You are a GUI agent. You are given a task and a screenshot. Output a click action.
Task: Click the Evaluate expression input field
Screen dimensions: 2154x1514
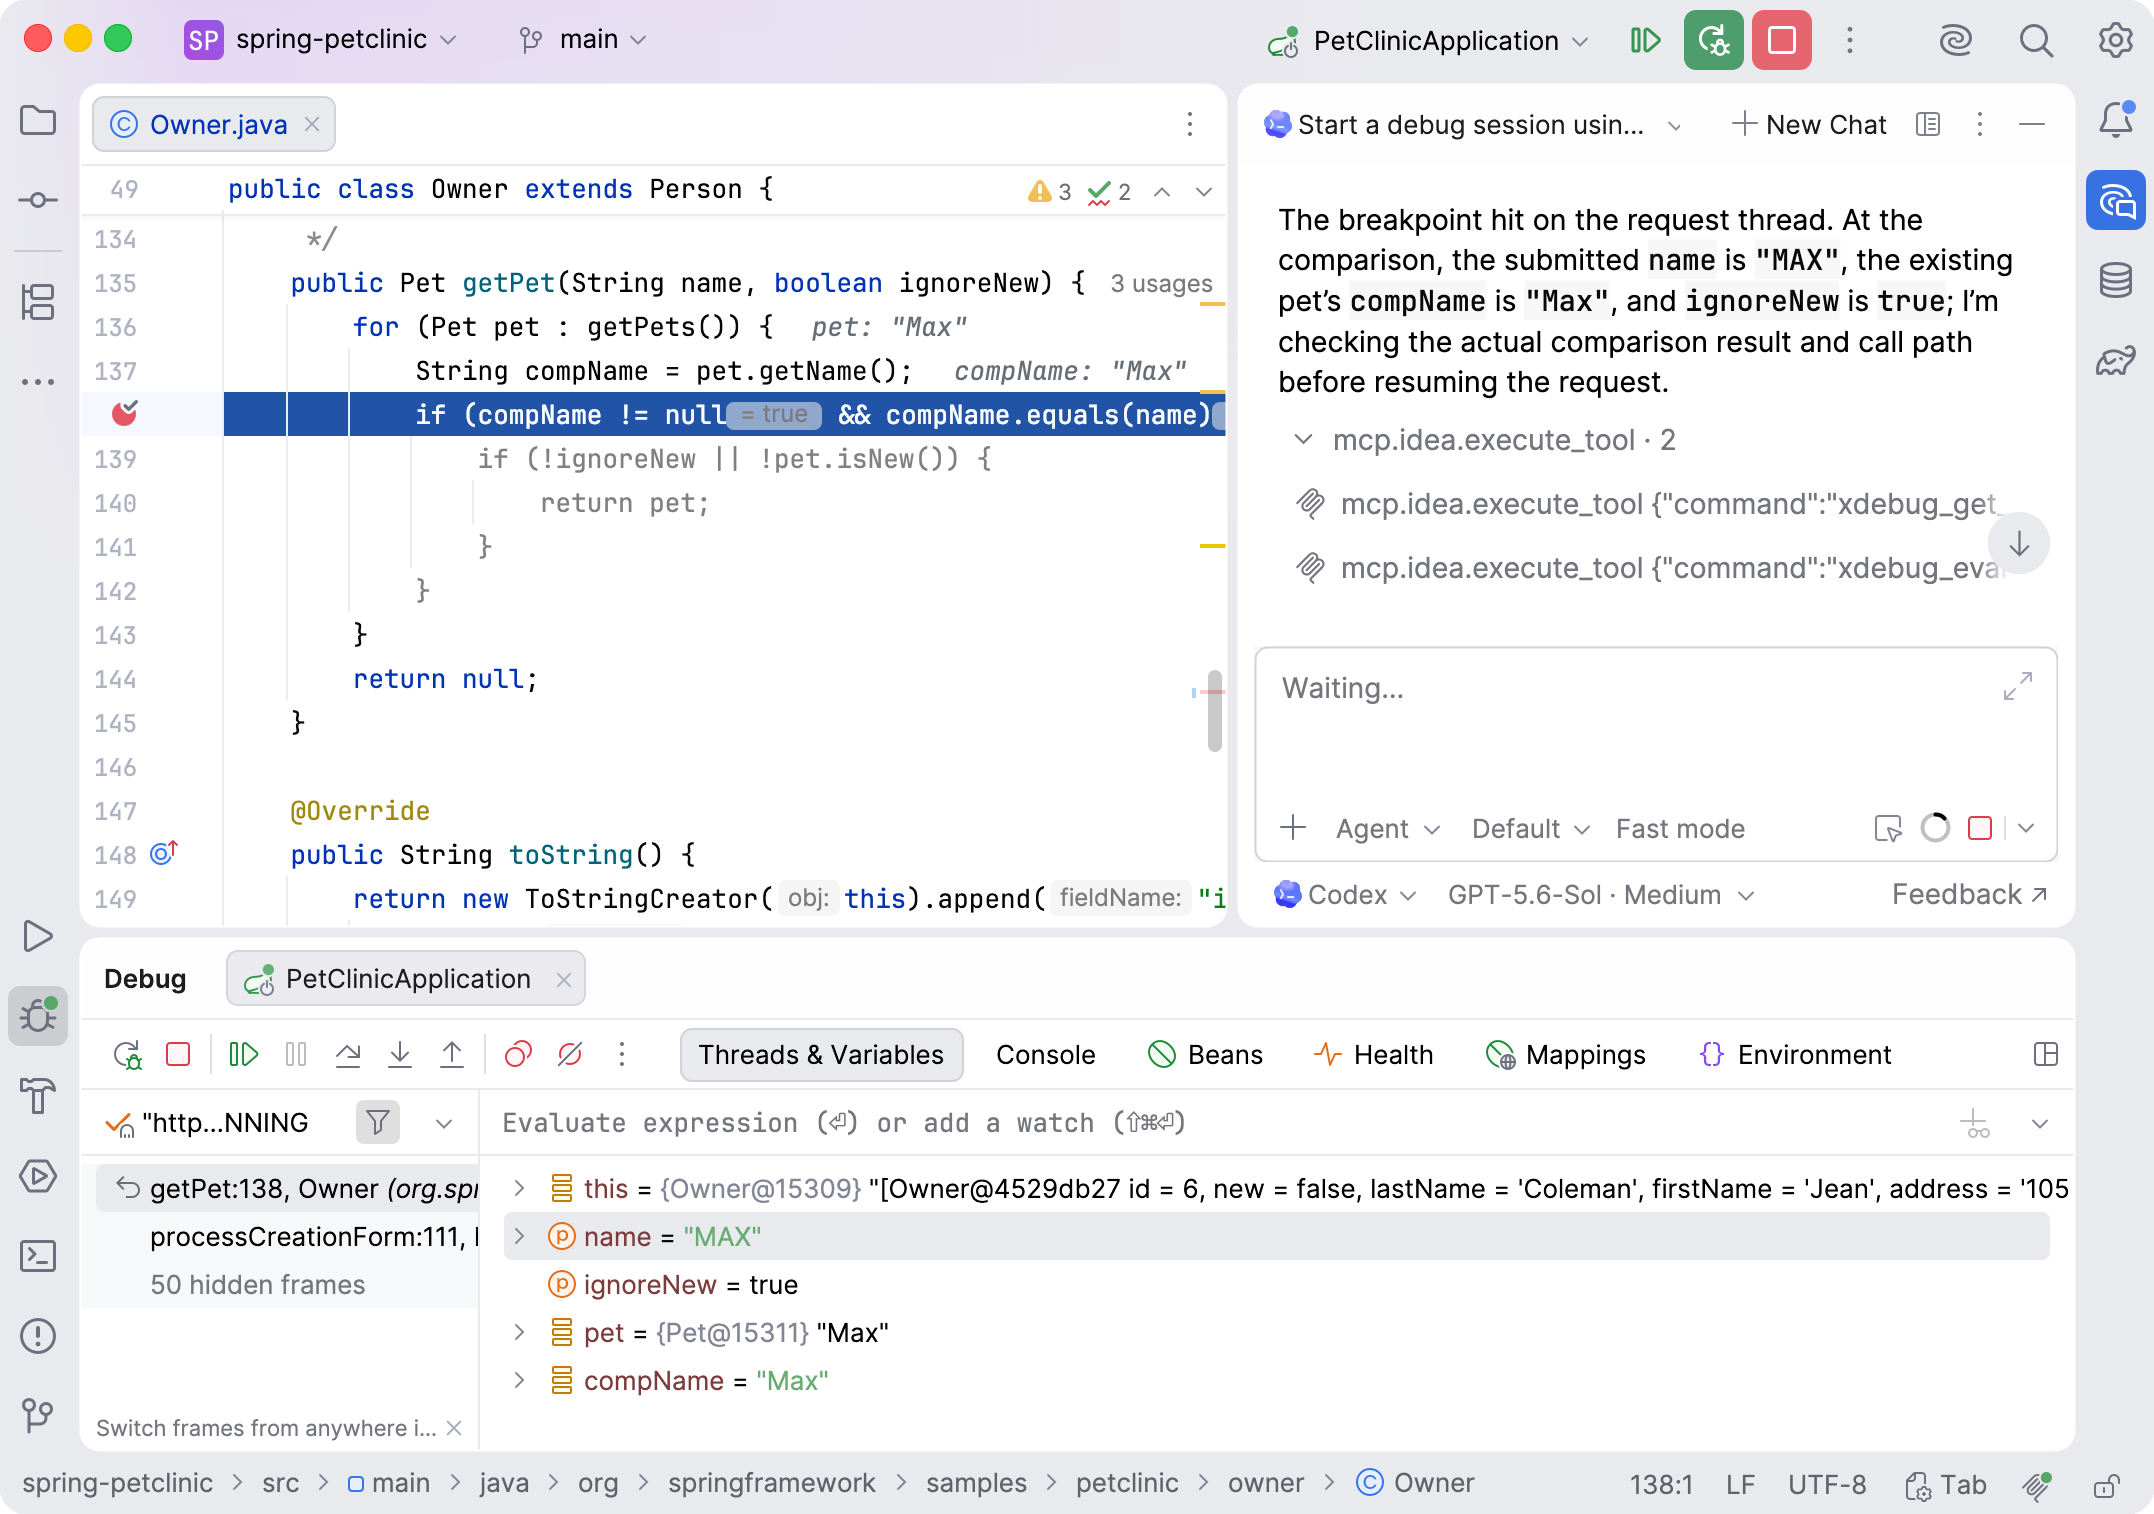1220,1123
